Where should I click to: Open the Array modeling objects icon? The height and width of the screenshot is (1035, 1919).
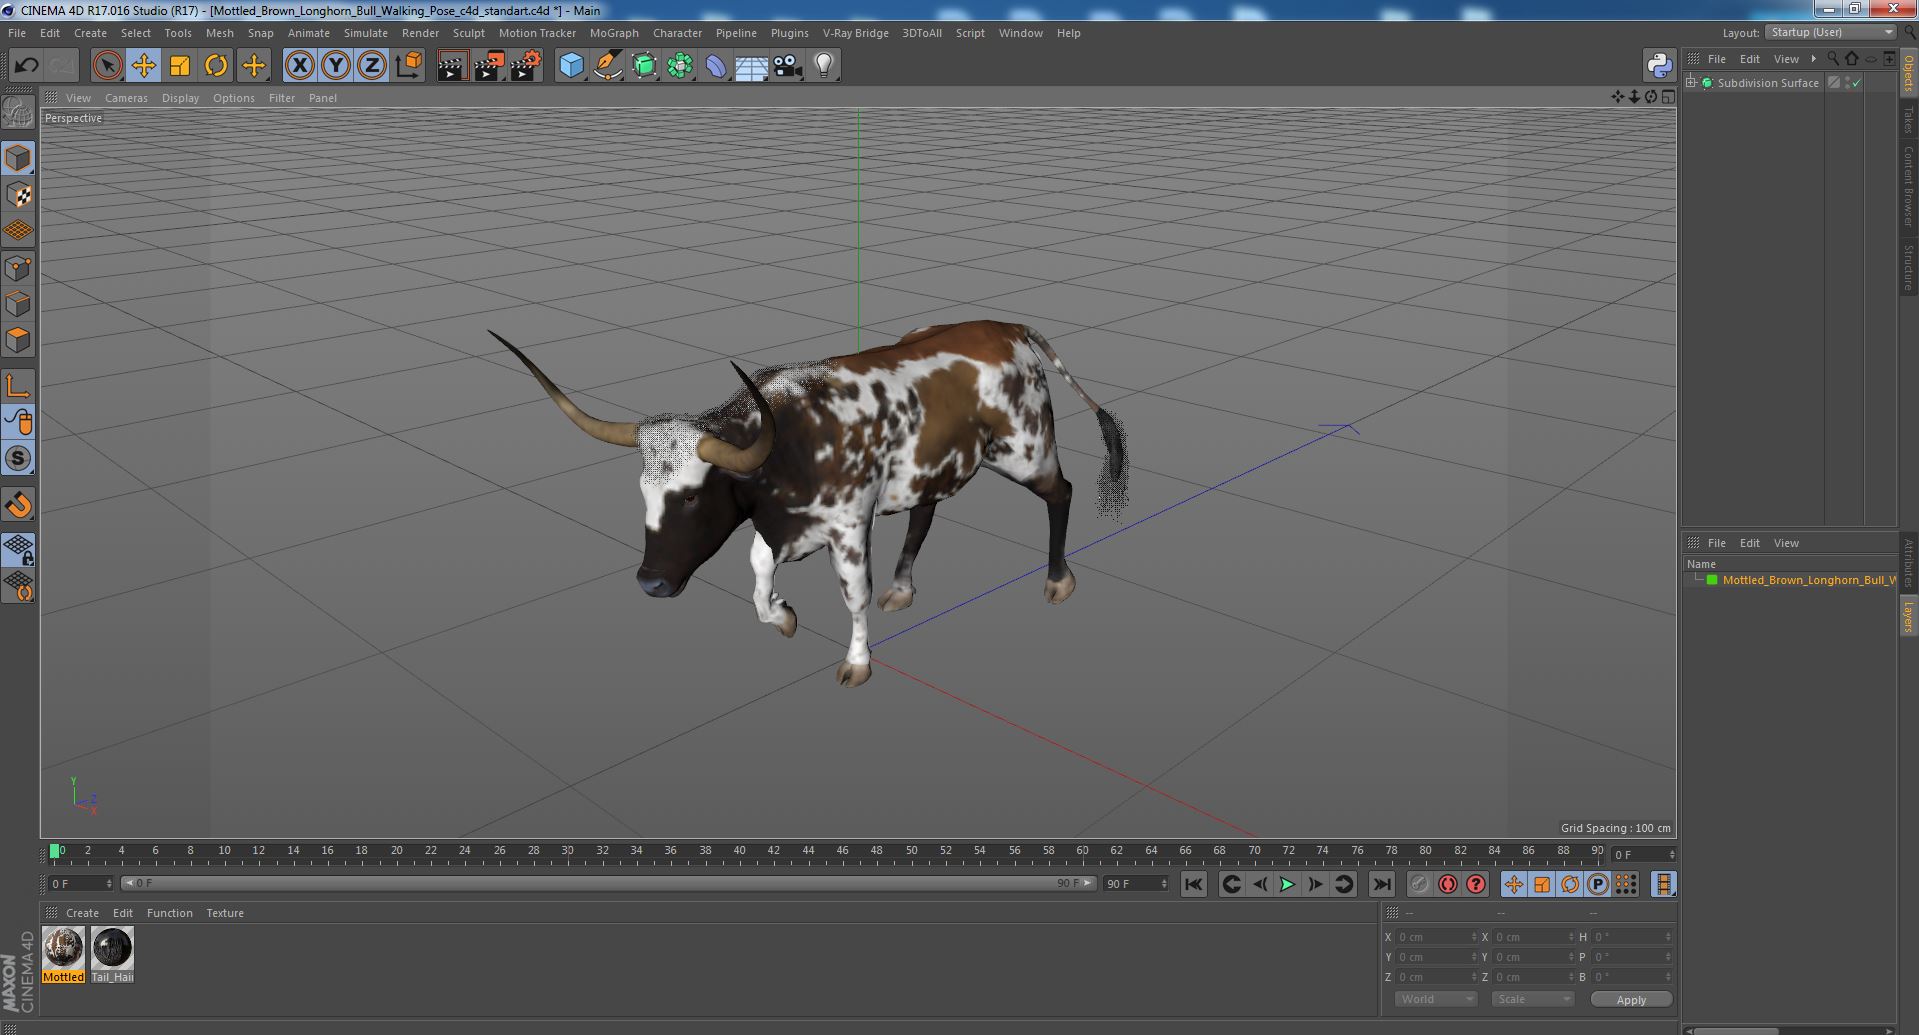680,66
